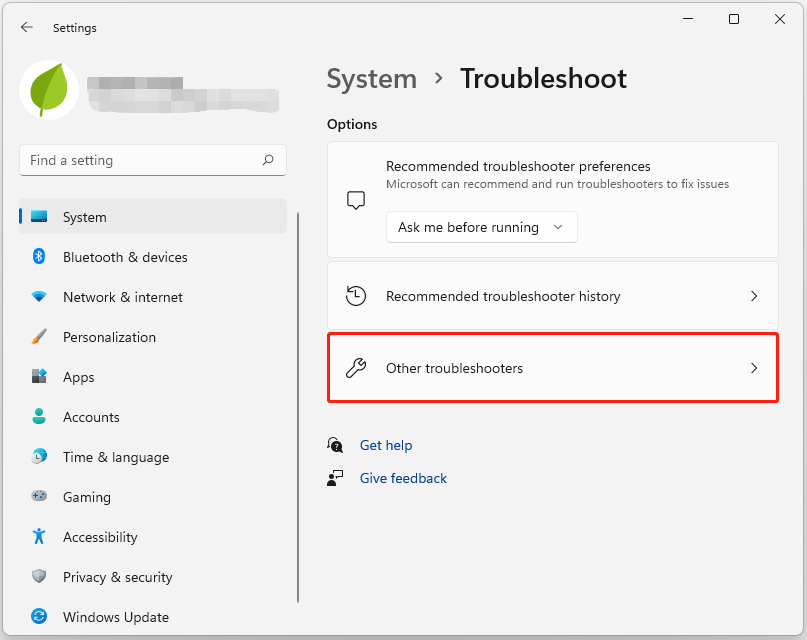Click the breadcrumb separator chevron
Image resolution: width=807 pixels, height=640 pixels.
[438, 78]
